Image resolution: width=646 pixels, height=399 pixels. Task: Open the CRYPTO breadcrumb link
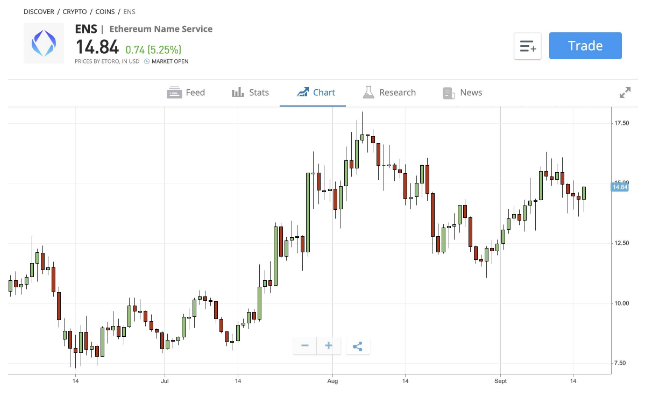(75, 12)
